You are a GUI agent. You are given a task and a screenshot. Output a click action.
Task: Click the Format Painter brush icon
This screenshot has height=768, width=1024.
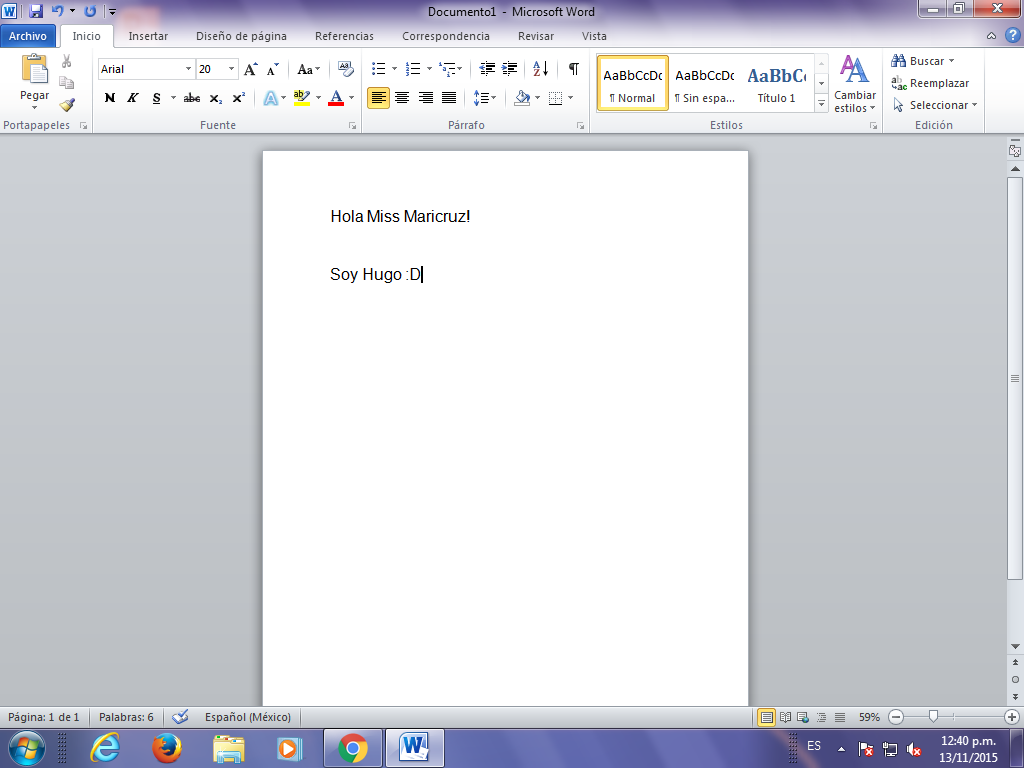coord(67,104)
